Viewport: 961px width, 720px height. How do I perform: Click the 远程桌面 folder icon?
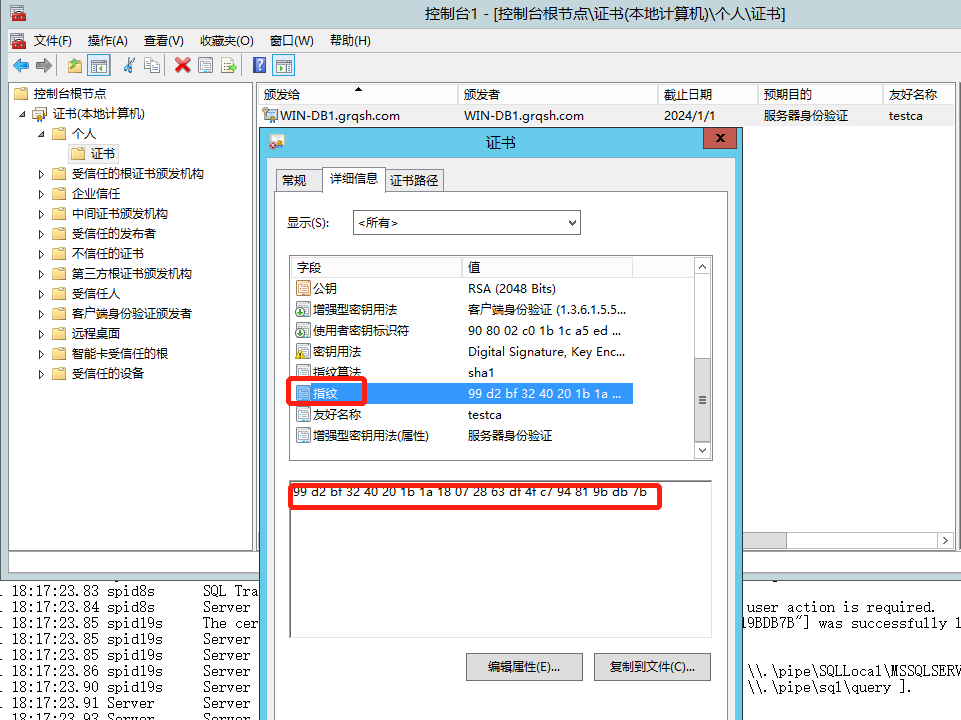59,334
